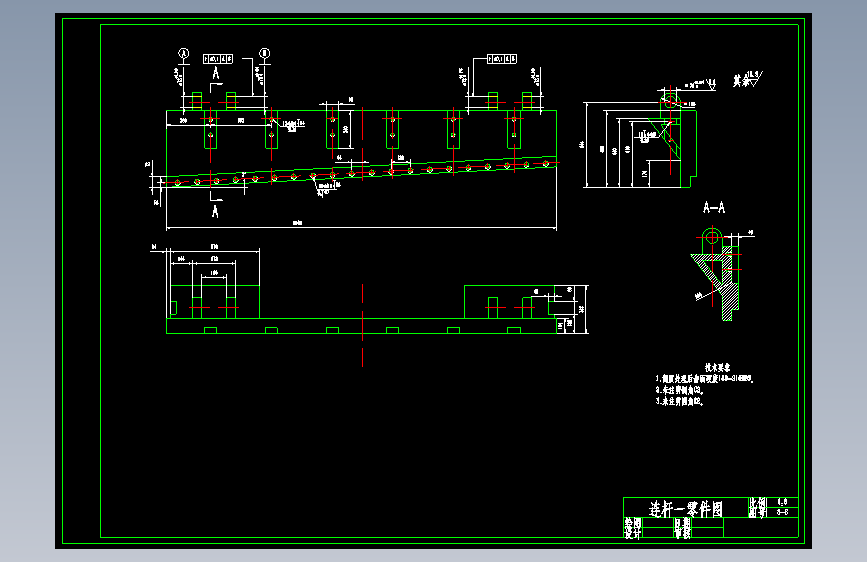This screenshot has height=562, width=867.
Task: Select the 审核 cell in title block
Action: tap(682, 533)
